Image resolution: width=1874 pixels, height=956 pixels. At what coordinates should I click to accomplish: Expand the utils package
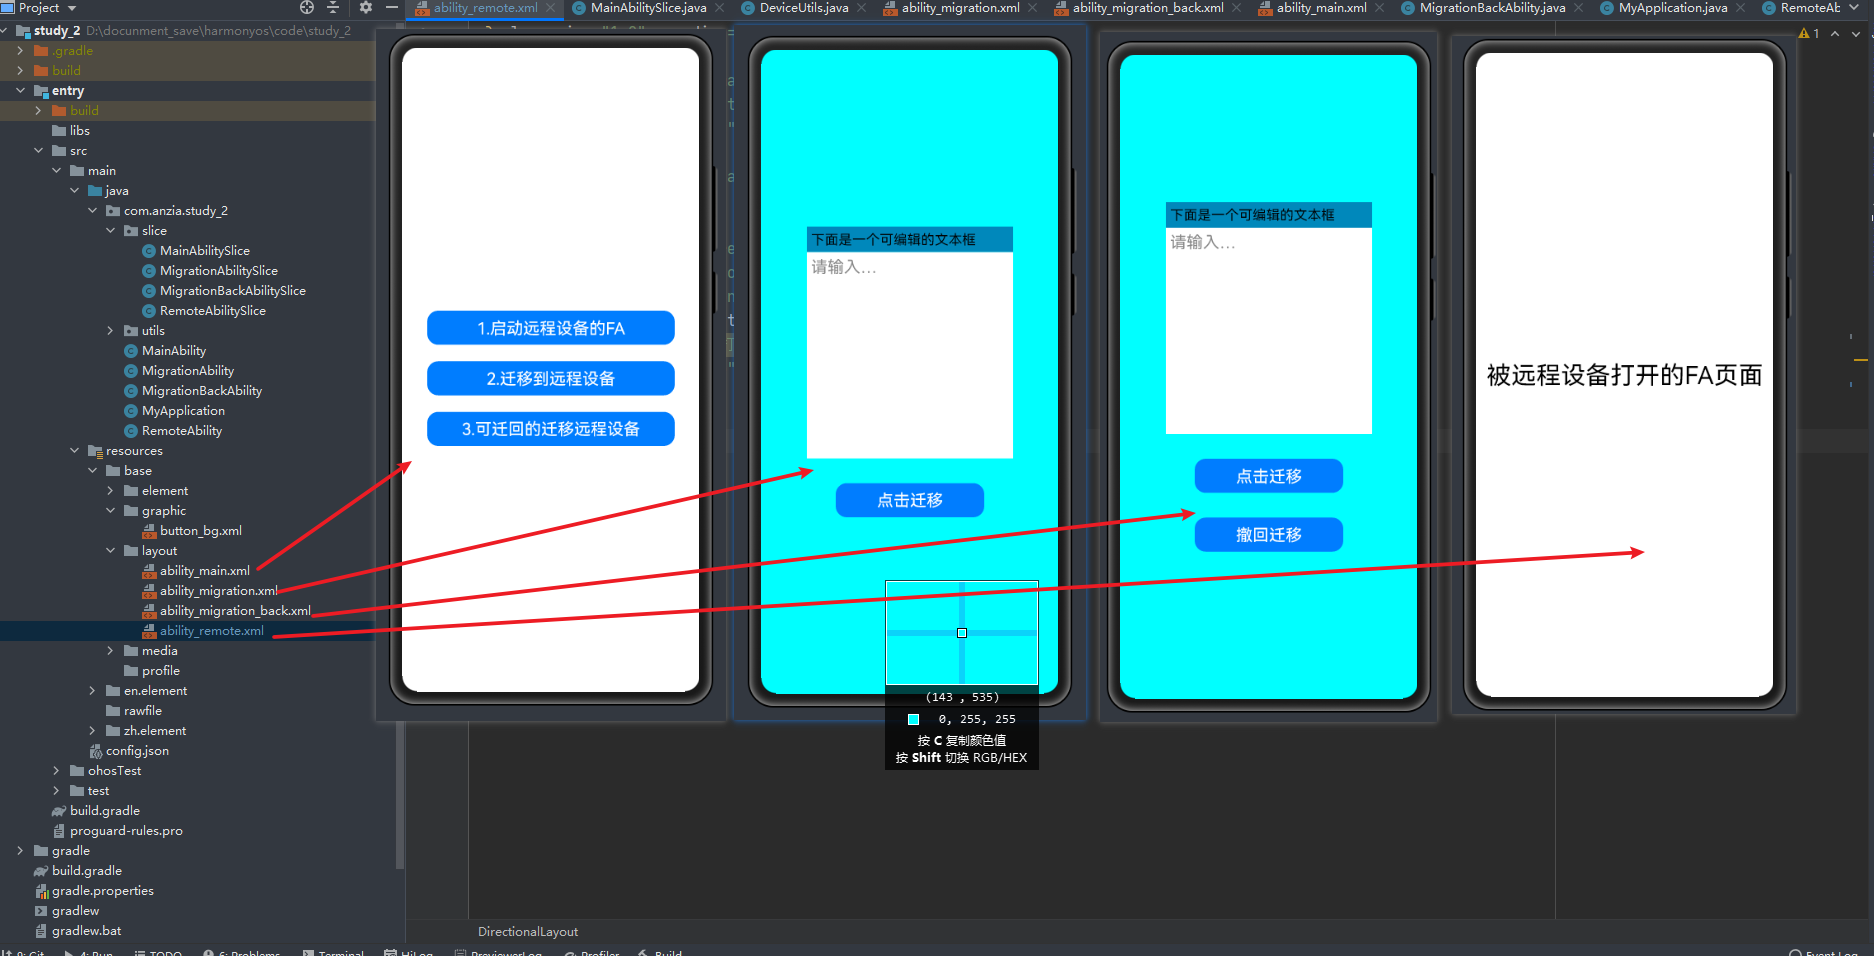tap(110, 331)
